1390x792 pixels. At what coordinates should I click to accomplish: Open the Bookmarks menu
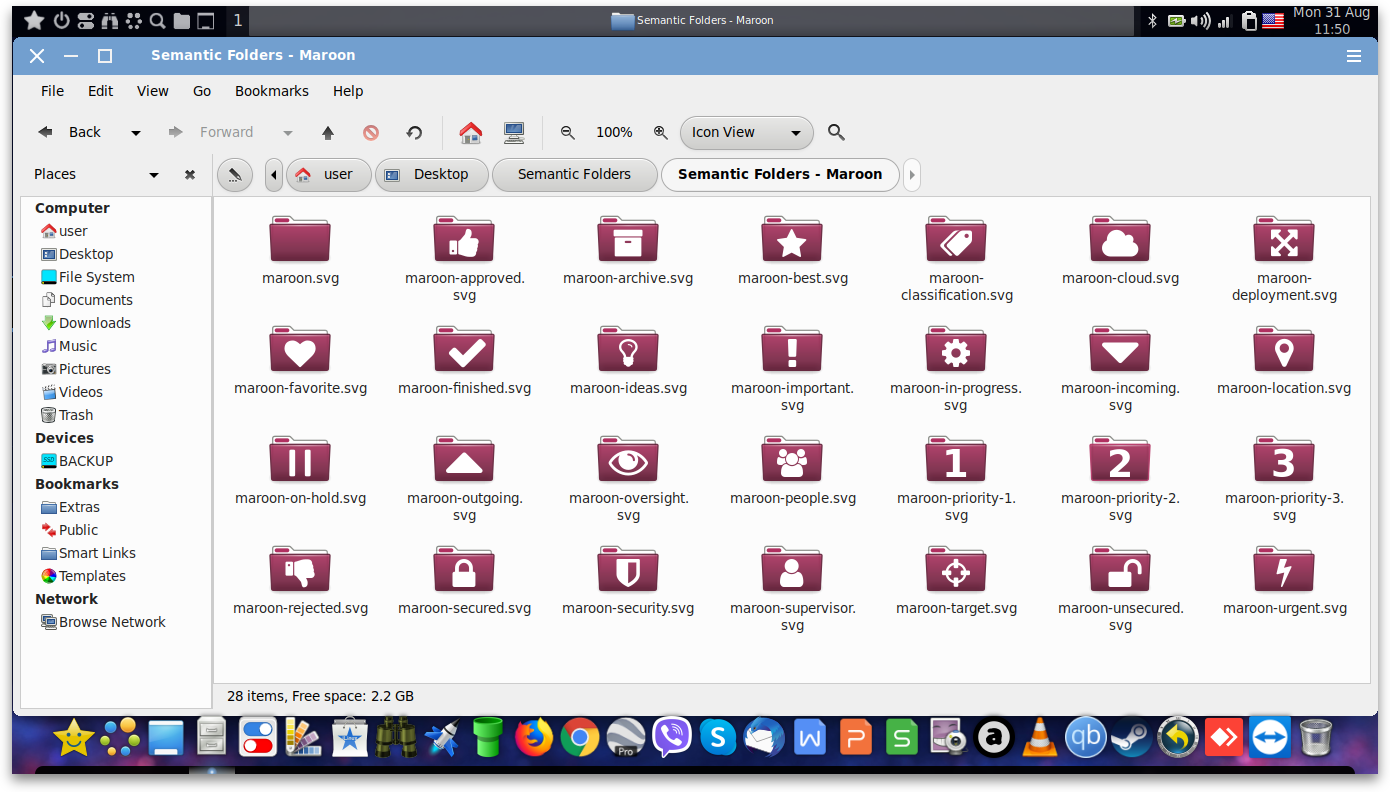(x=272, y=91)
